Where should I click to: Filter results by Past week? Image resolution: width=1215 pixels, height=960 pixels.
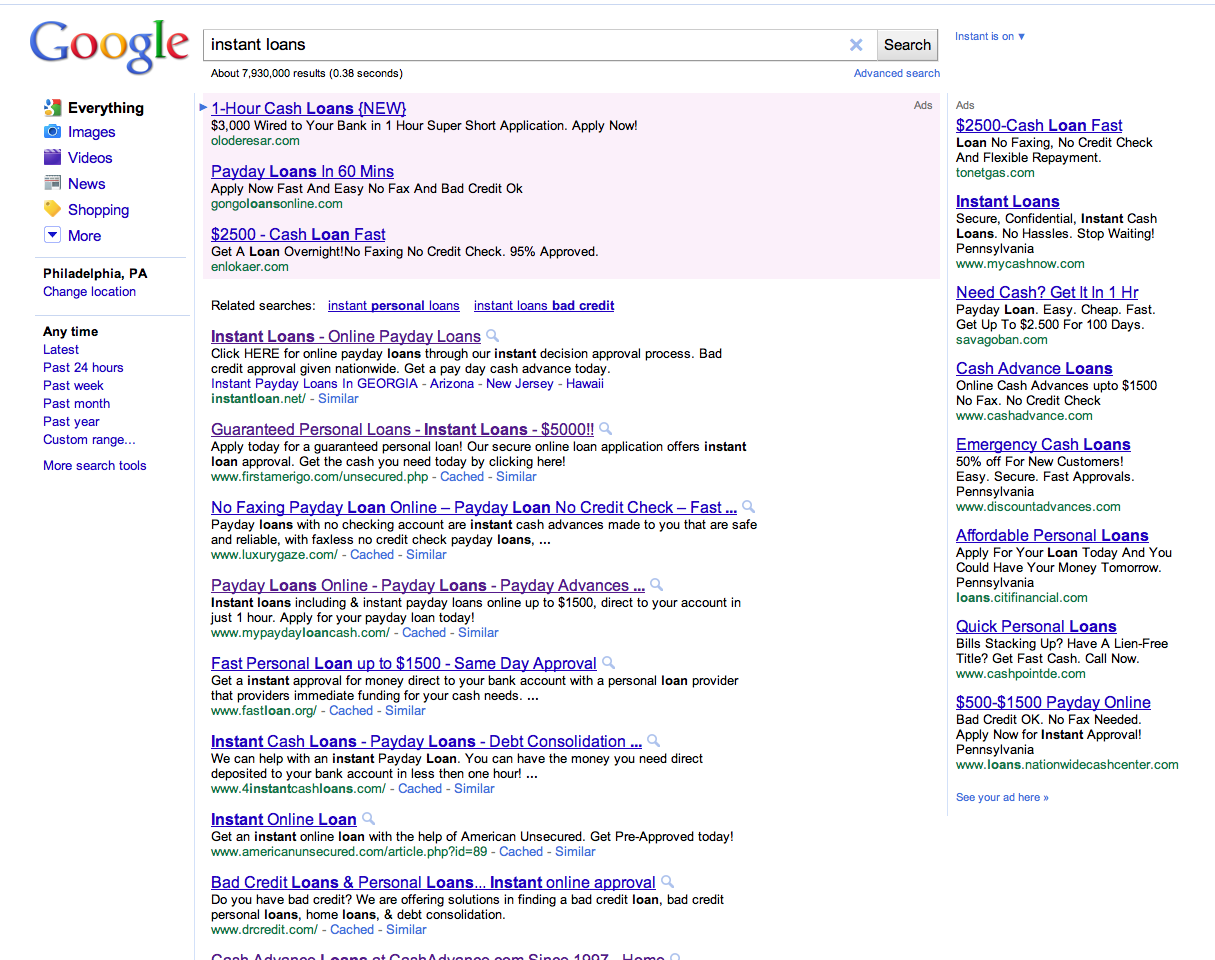tap(73, 385)
